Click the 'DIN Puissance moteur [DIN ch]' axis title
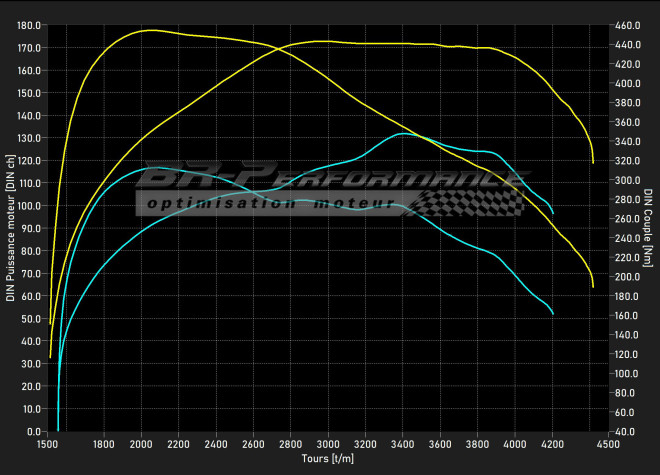 (10, 228)
